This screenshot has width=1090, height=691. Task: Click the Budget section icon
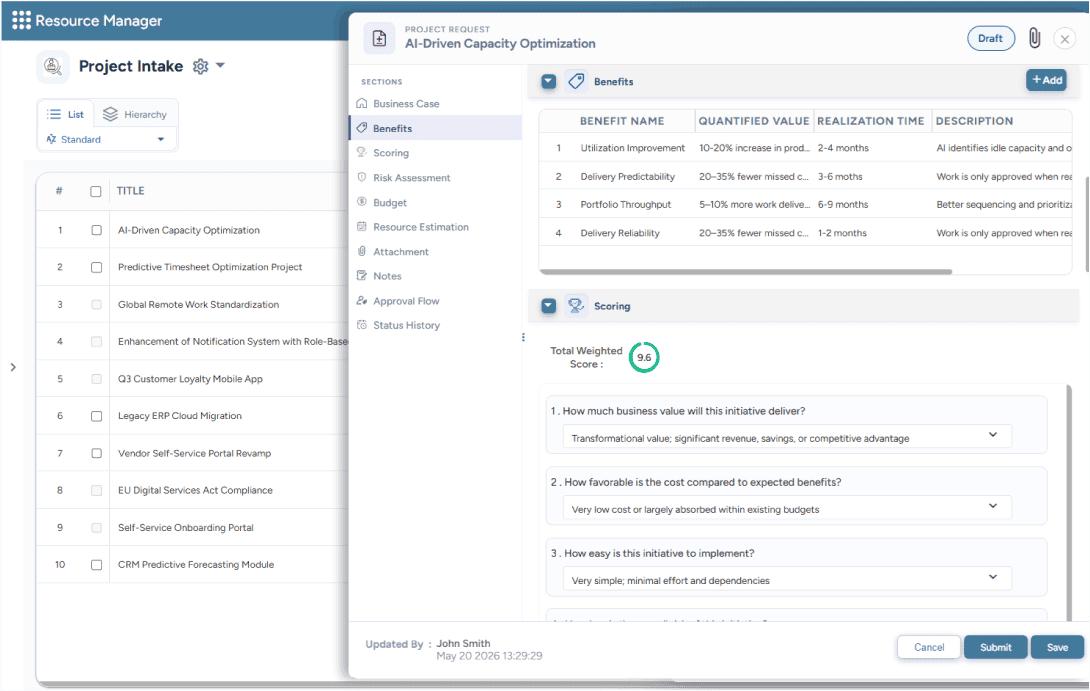[x=361, y=202]
